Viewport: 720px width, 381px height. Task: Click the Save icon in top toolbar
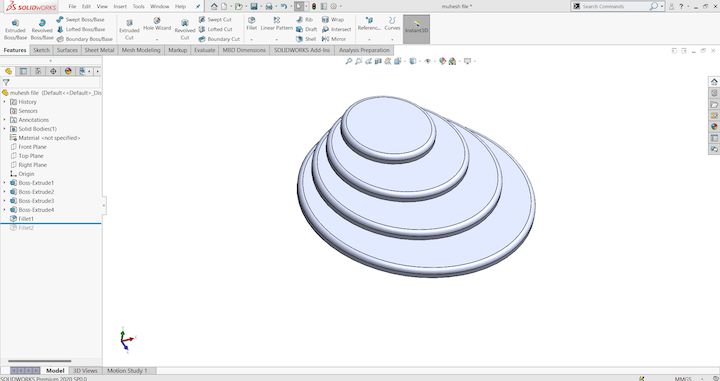[253, 6]
